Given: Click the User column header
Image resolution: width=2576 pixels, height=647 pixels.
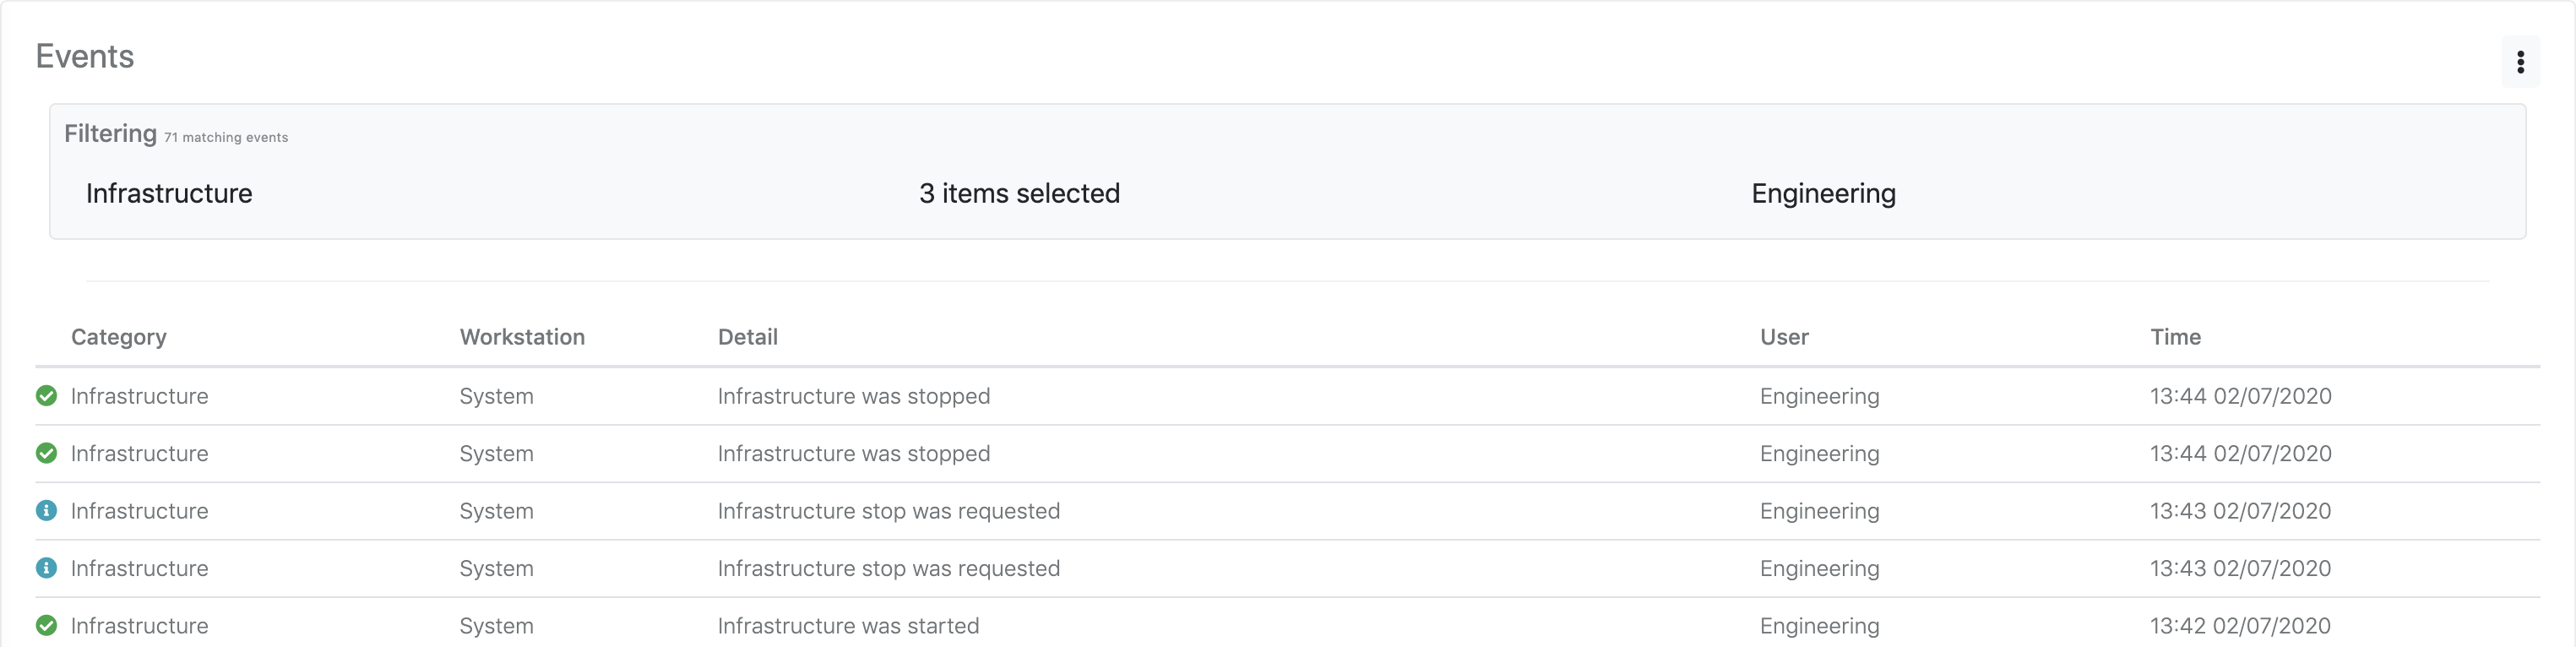Looking at the screenshot, I should click(1784, 337).
